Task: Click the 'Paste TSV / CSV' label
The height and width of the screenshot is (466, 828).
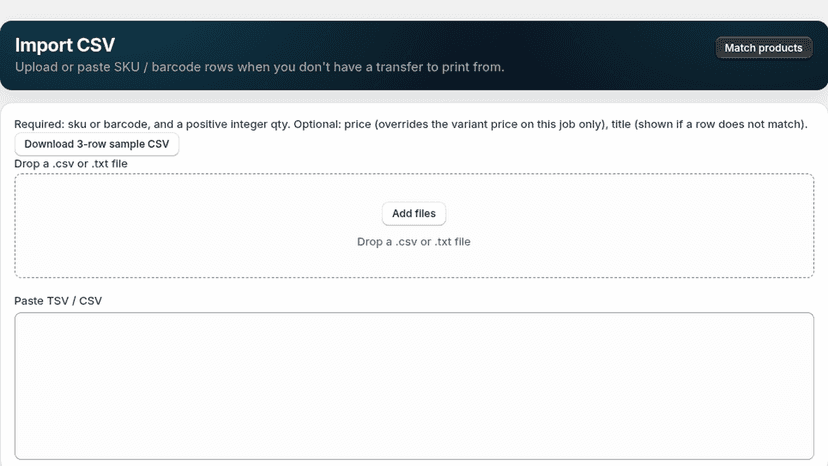Action: (x=58, y=301)
